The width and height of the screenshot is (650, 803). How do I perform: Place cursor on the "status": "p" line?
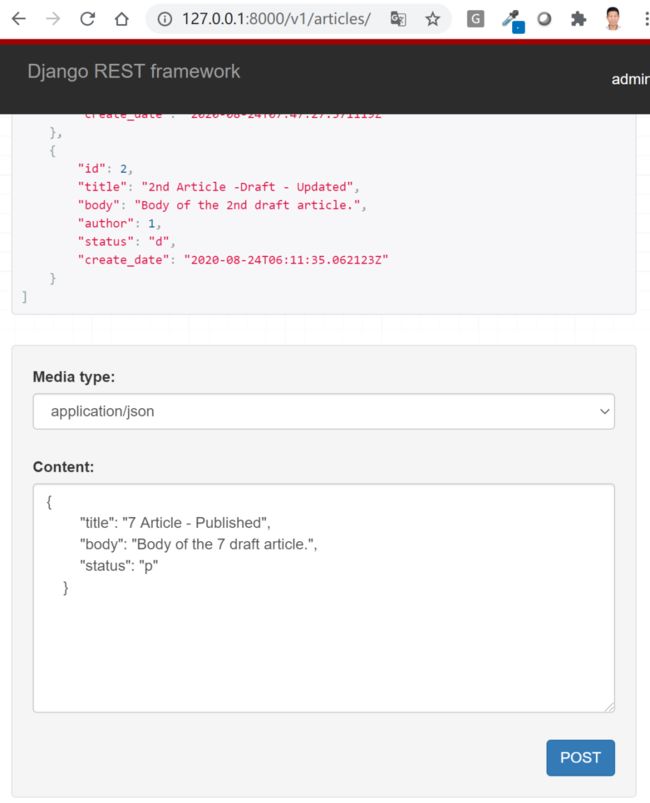click(119, 566)
